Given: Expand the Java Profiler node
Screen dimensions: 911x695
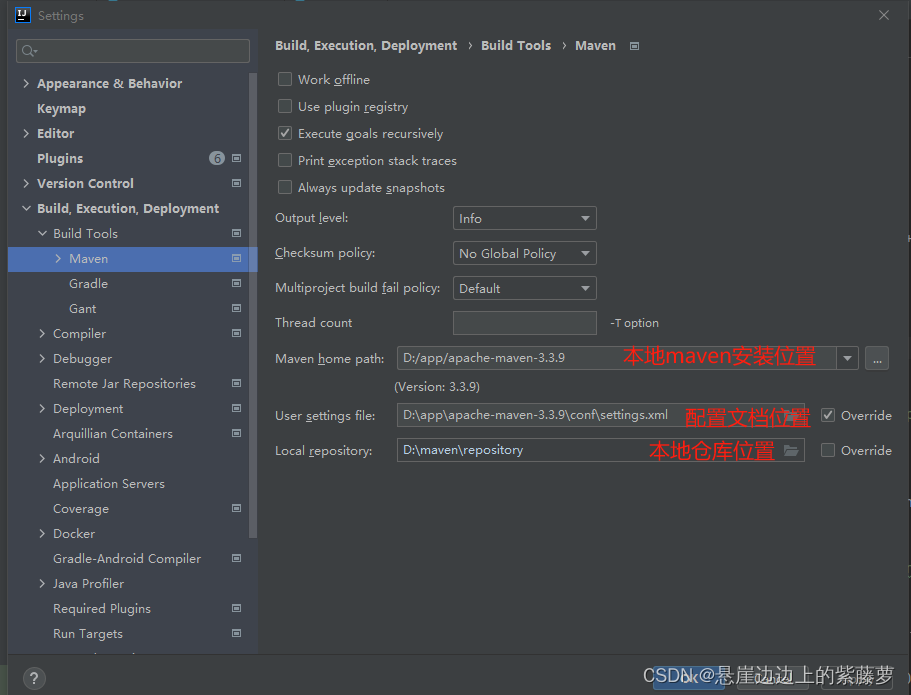Looking at the screenshot, I should tap(42, 583).
